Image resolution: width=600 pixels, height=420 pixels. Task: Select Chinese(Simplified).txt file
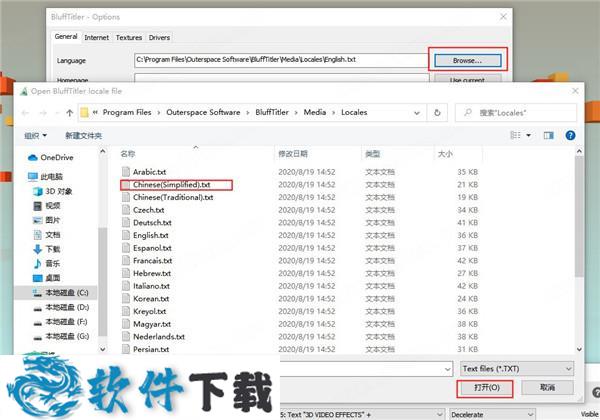point(172,185)
